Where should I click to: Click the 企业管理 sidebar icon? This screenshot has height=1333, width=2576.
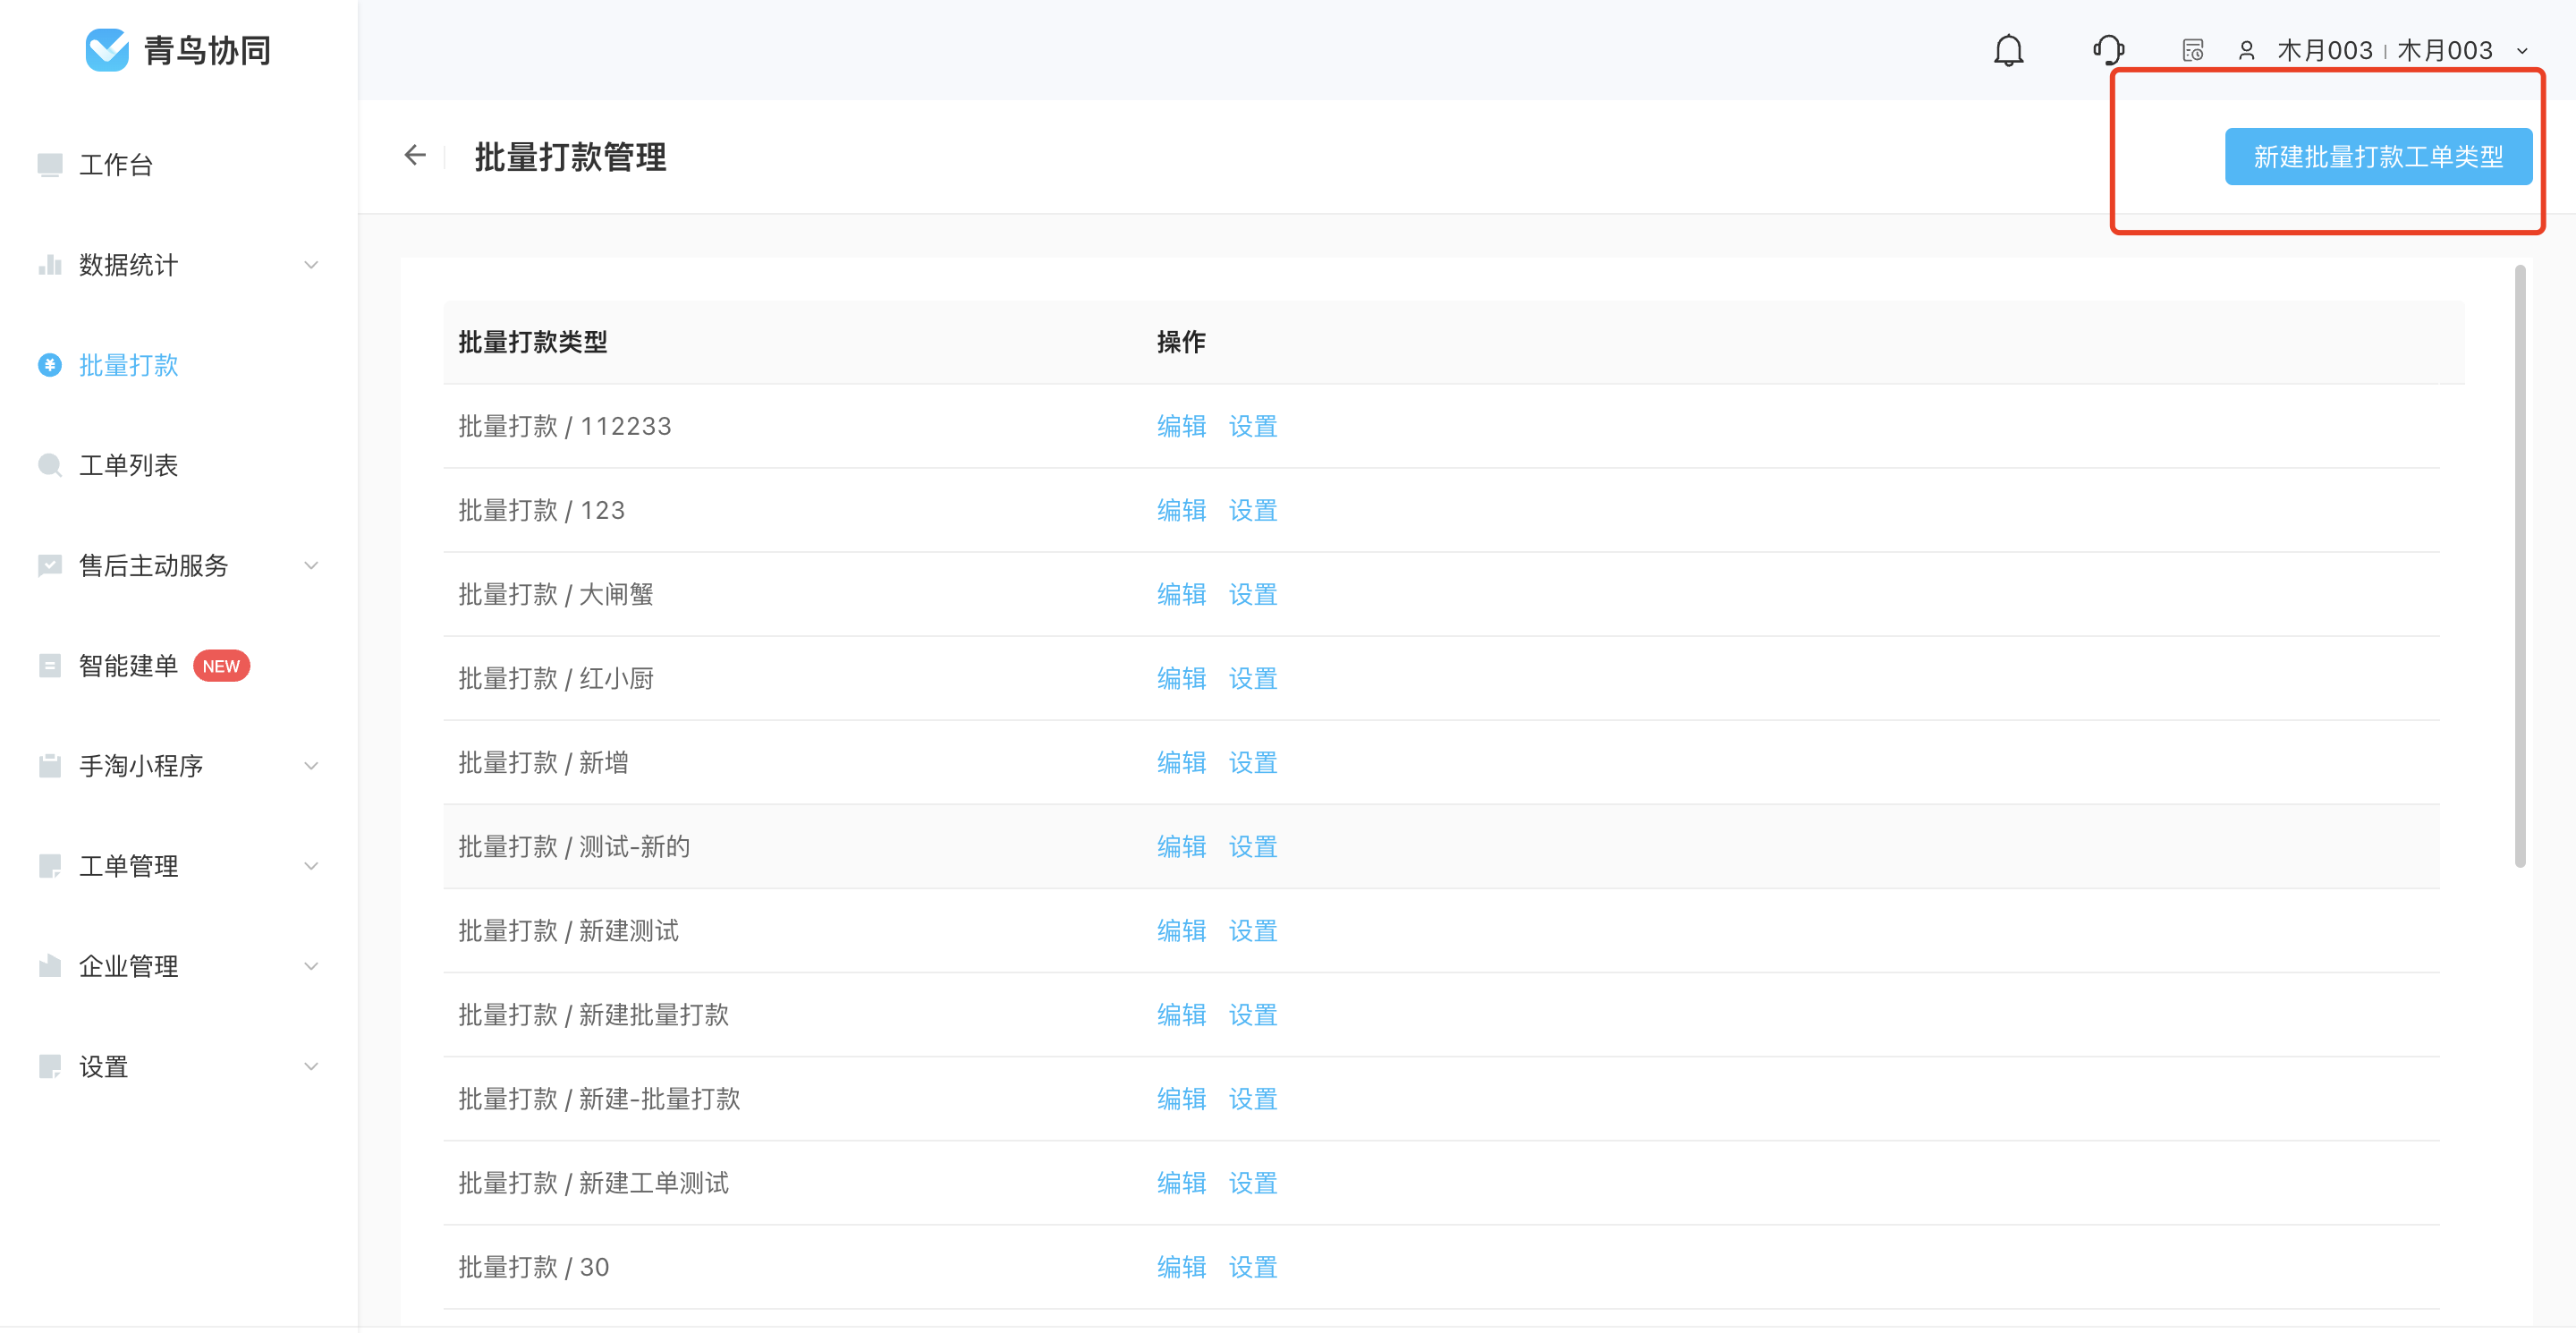tap(50, 965)
